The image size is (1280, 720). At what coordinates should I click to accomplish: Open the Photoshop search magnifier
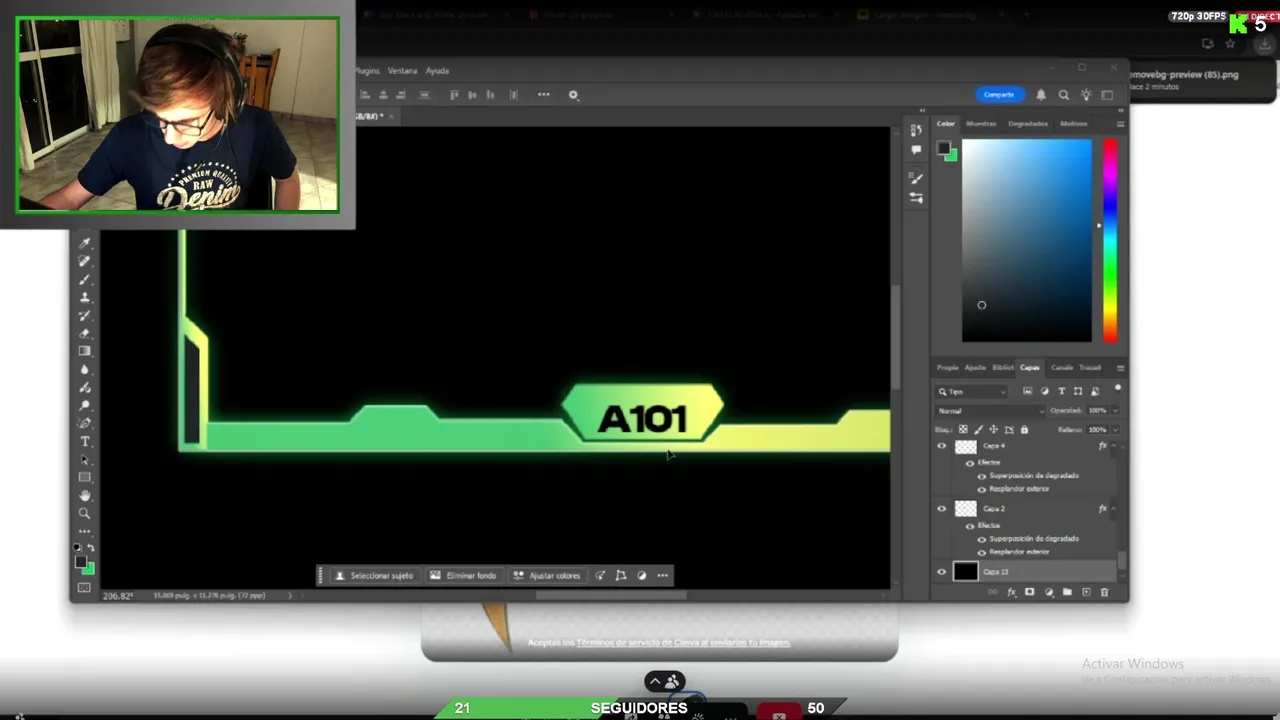(1064, 95)
